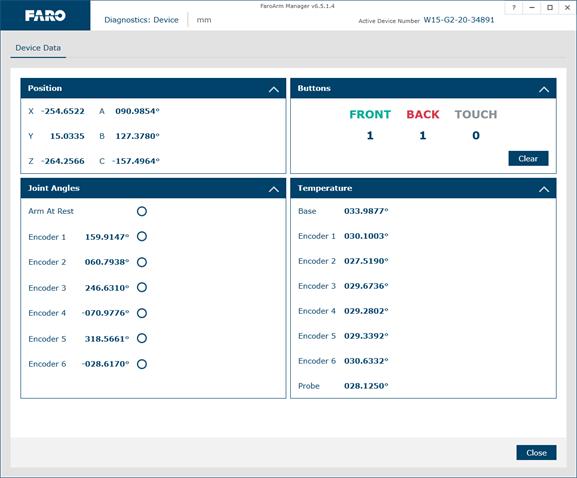
Task: Click the Encoder 4 joint angle indicator circle
Action: (142, 313)
